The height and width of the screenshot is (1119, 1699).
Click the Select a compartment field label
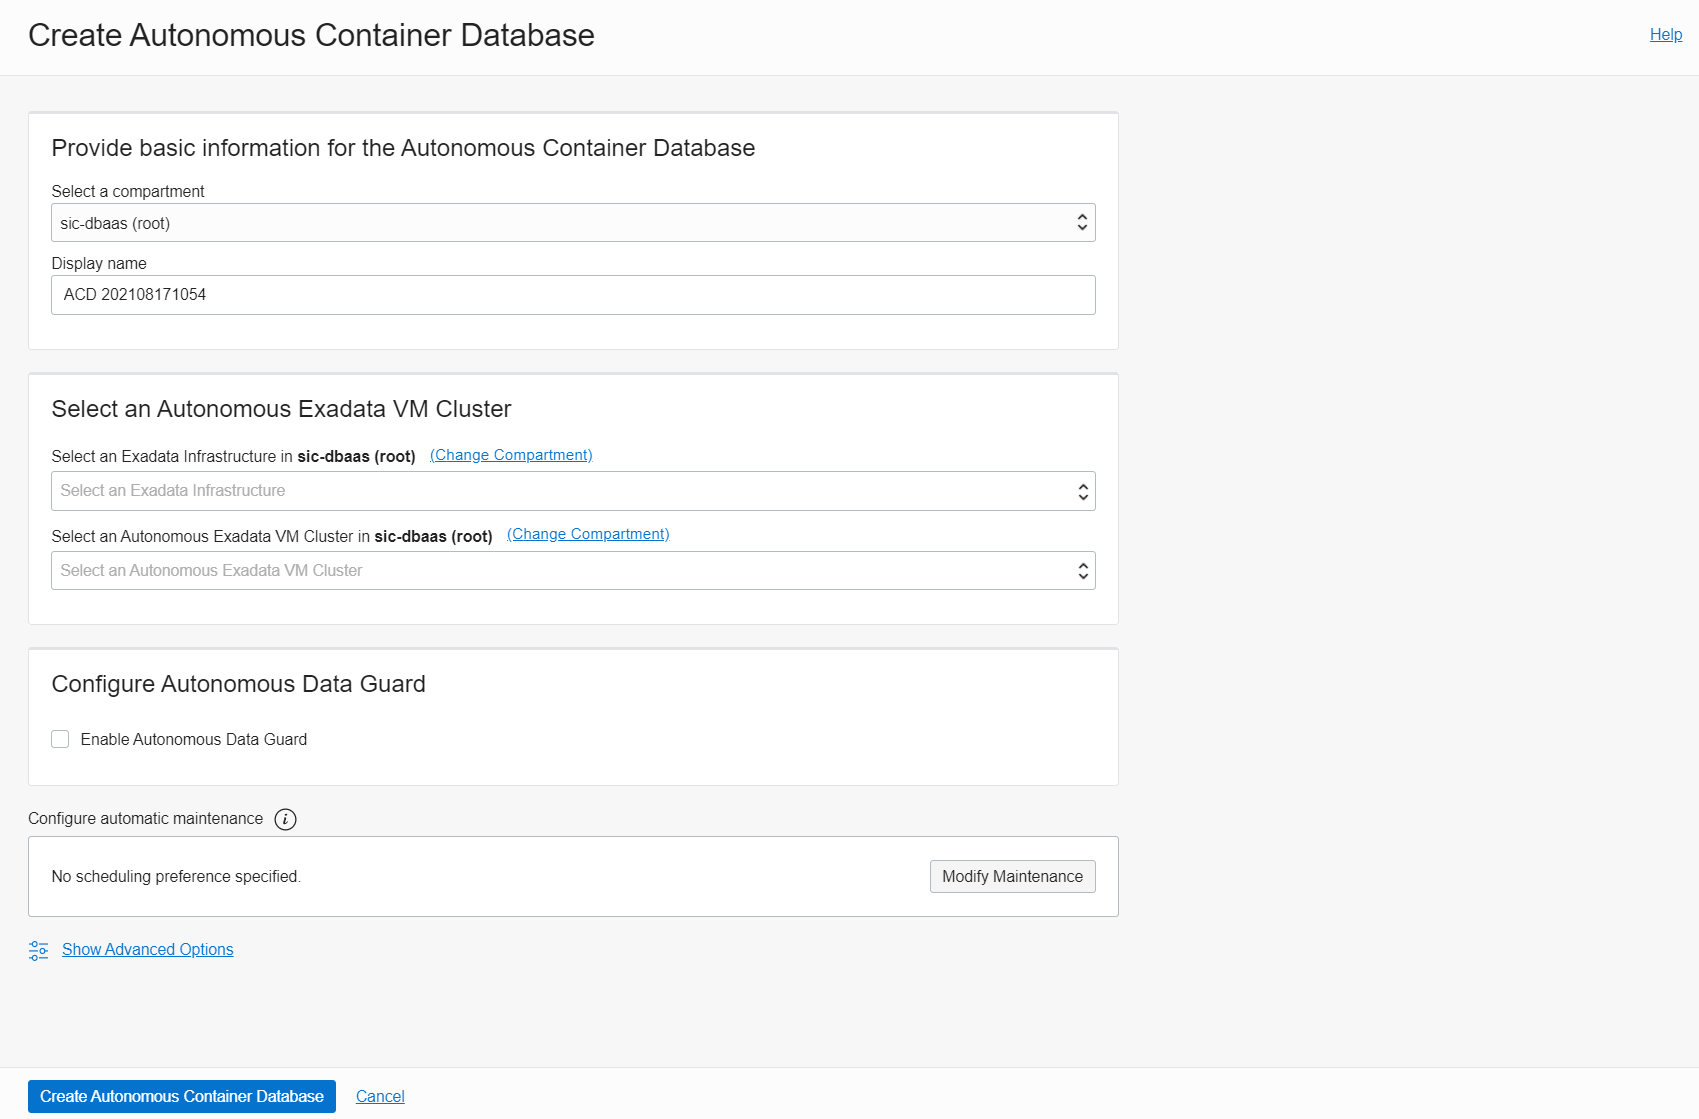[128, 191]
